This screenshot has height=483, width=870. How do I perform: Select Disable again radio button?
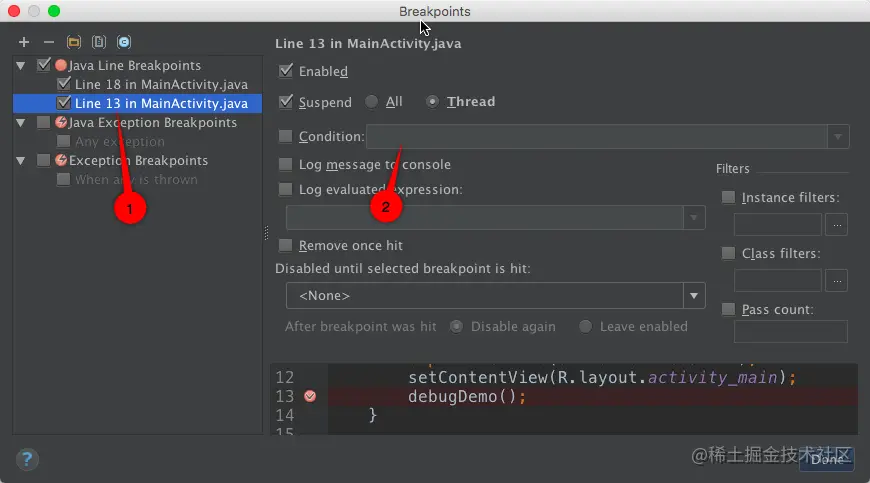(456, 327)
